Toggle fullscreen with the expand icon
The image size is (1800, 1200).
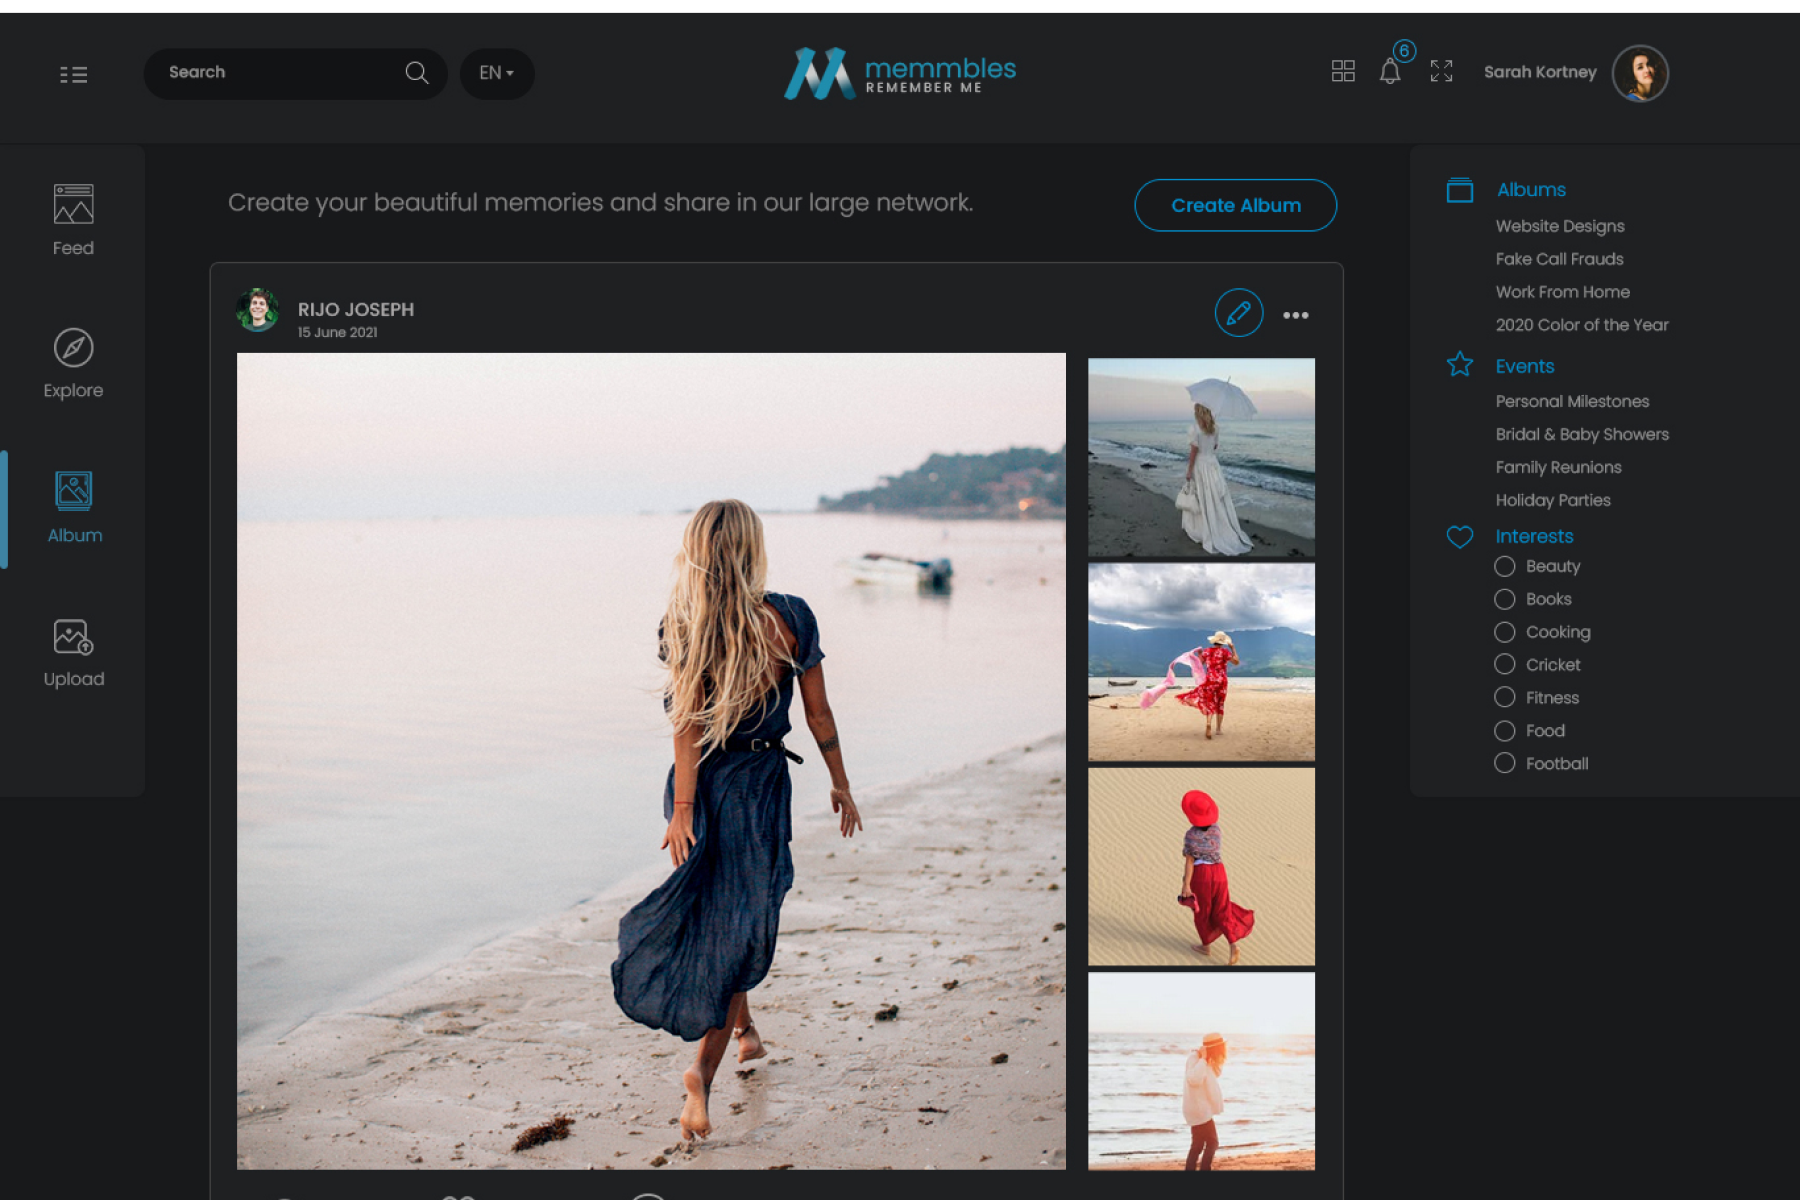1441,71
